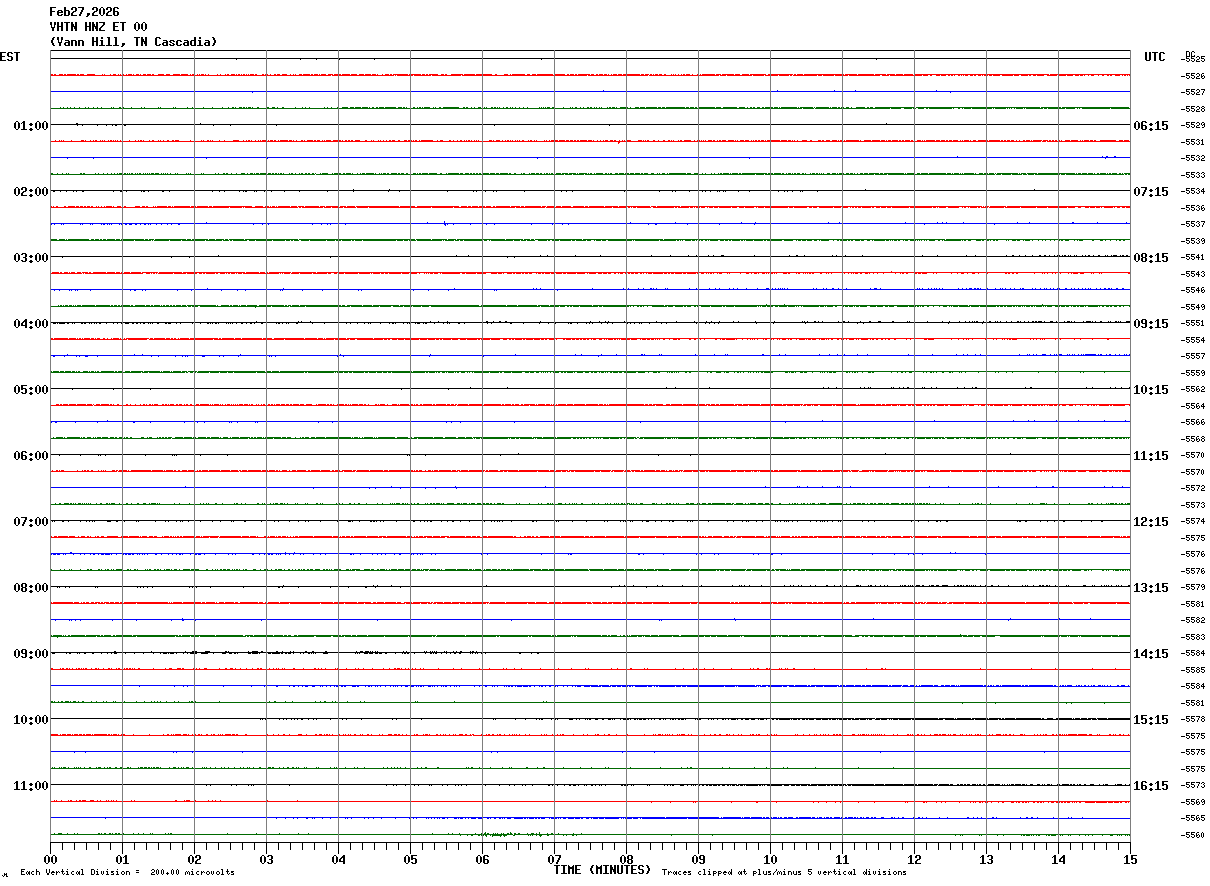Click the DC offset value "-5551"

coord(1193,324)
